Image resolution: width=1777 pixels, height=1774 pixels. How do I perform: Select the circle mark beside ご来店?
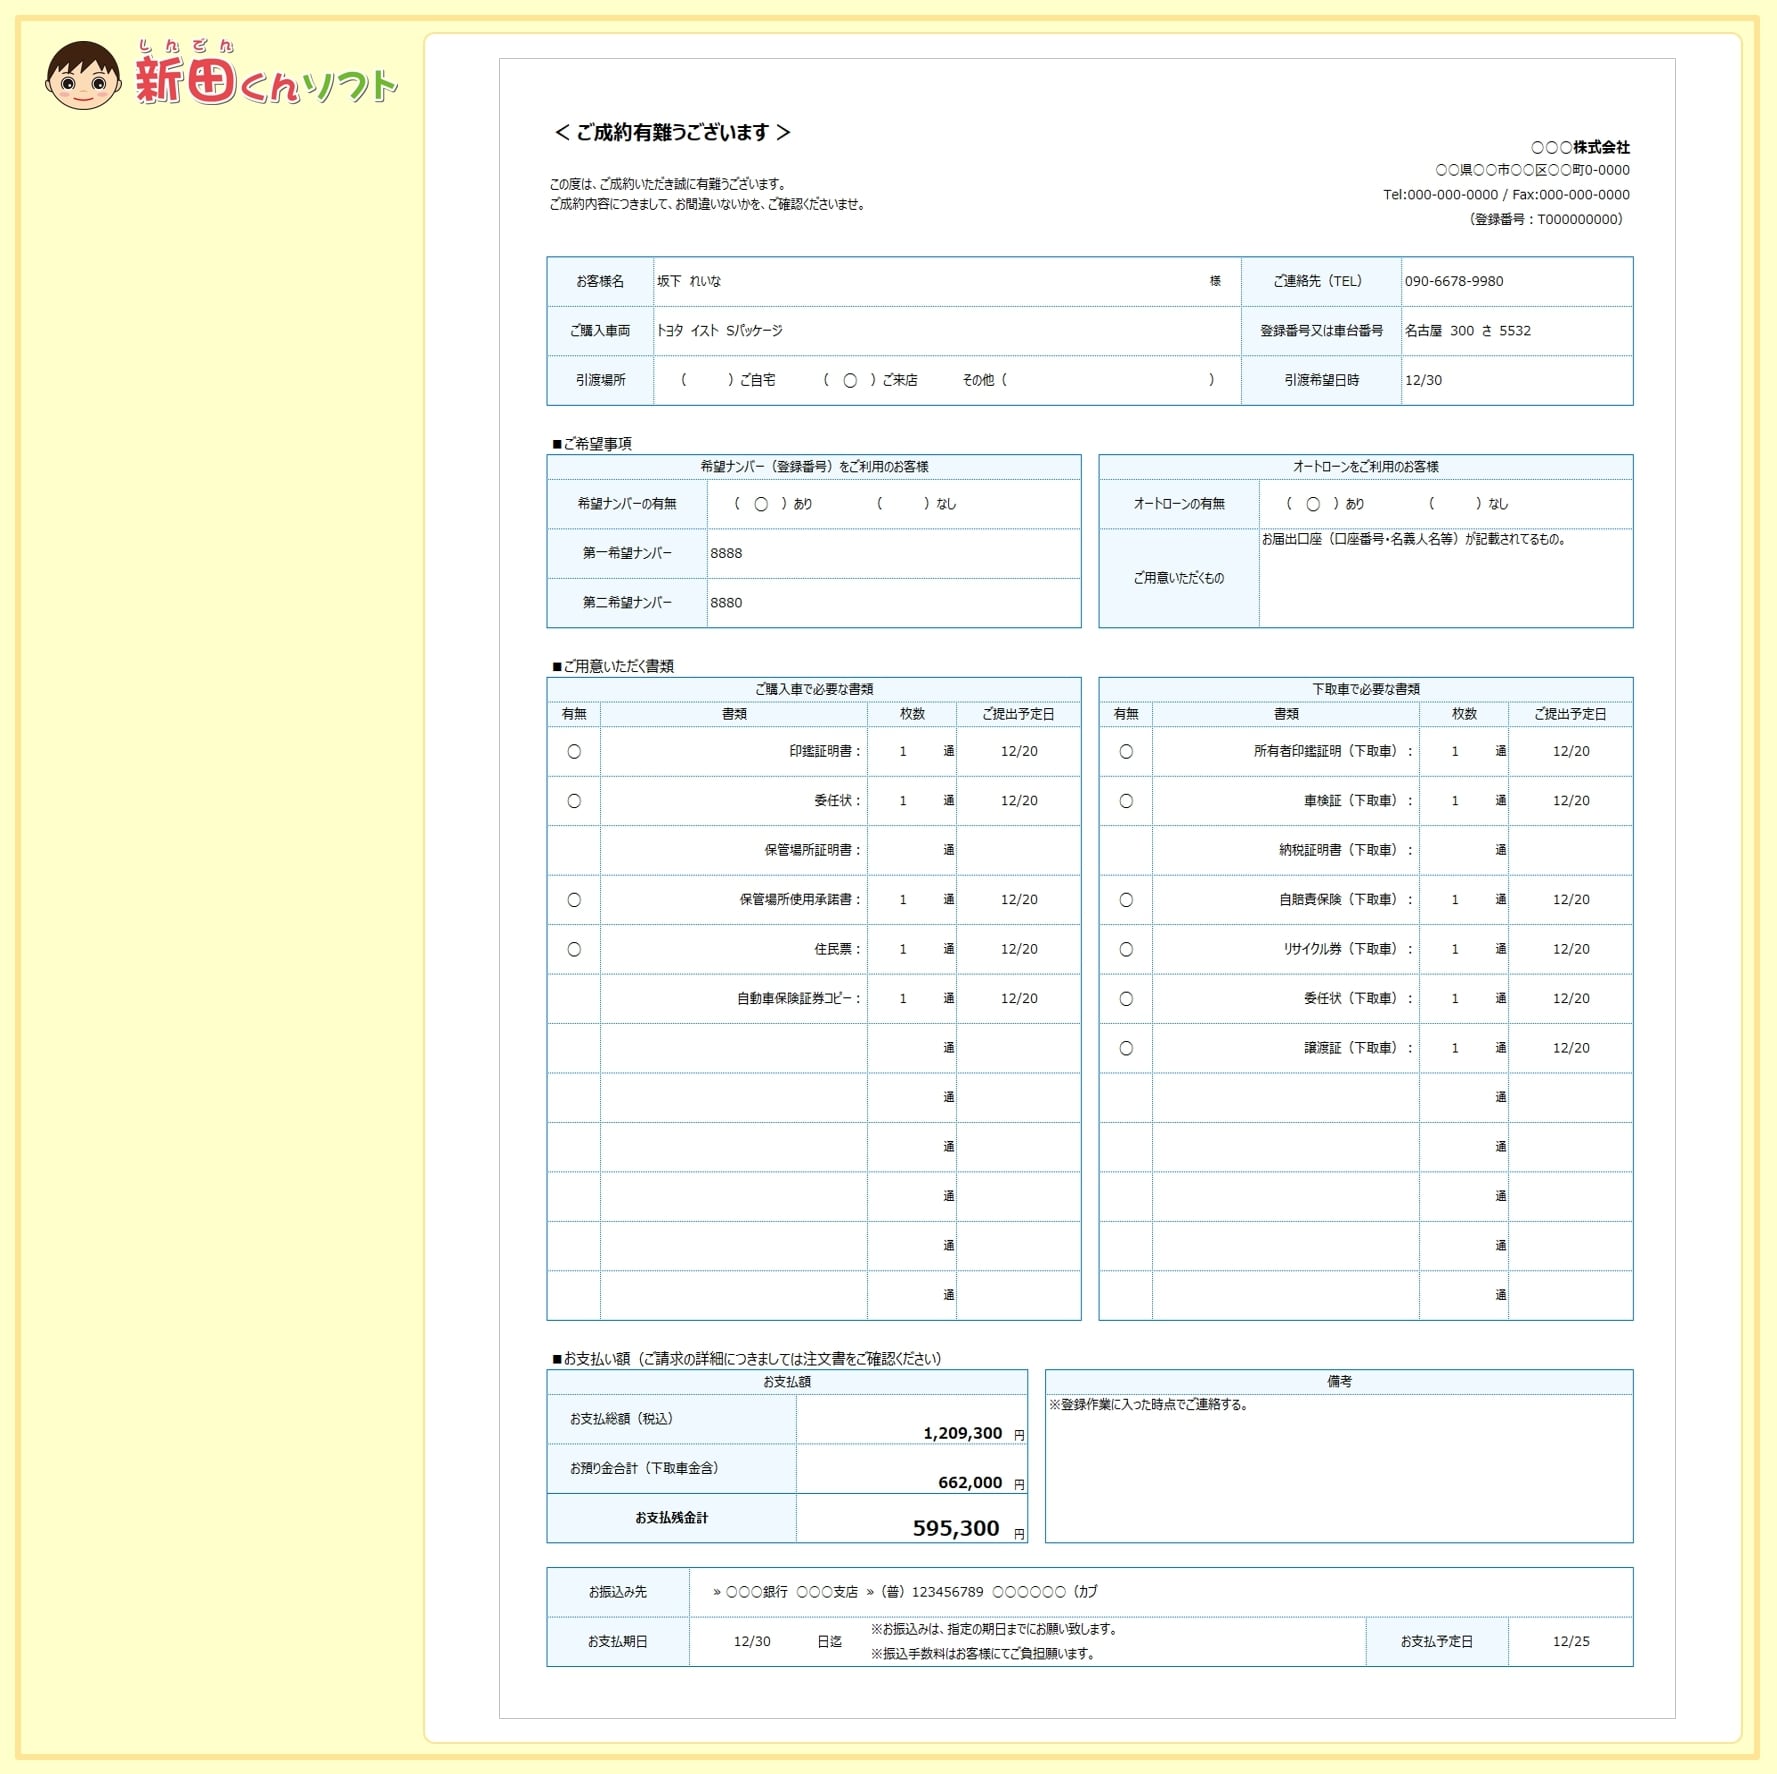(x=850, y=381)
